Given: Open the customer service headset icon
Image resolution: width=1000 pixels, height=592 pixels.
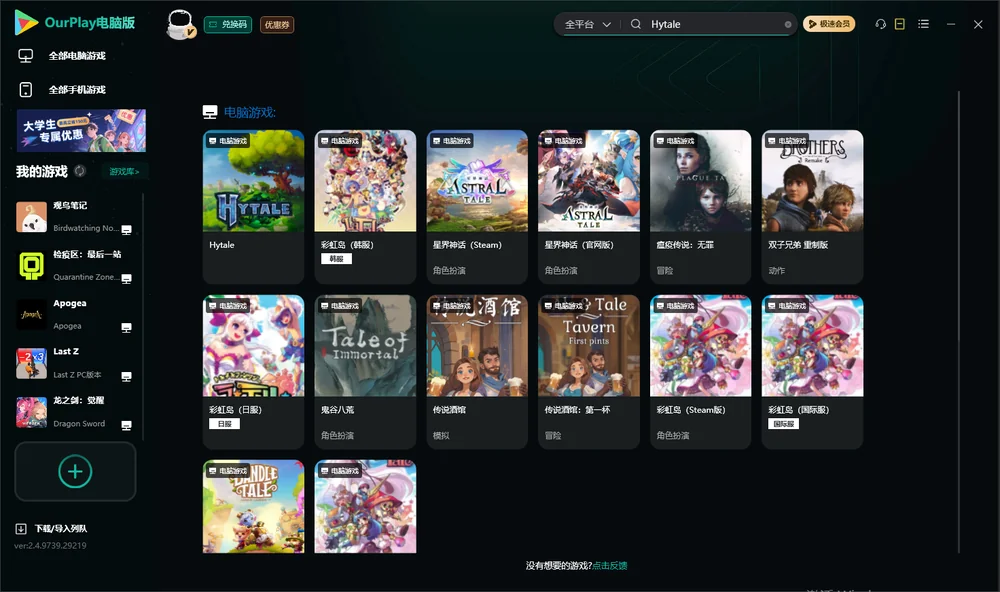Looking at the screenshot, I should pyautogui.click(x=881, y=24).
